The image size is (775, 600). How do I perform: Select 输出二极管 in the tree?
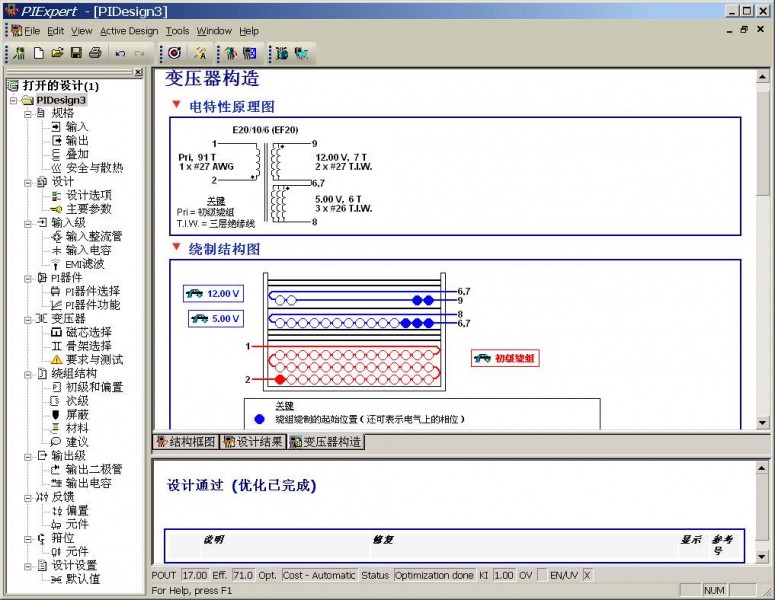[93, 469]
